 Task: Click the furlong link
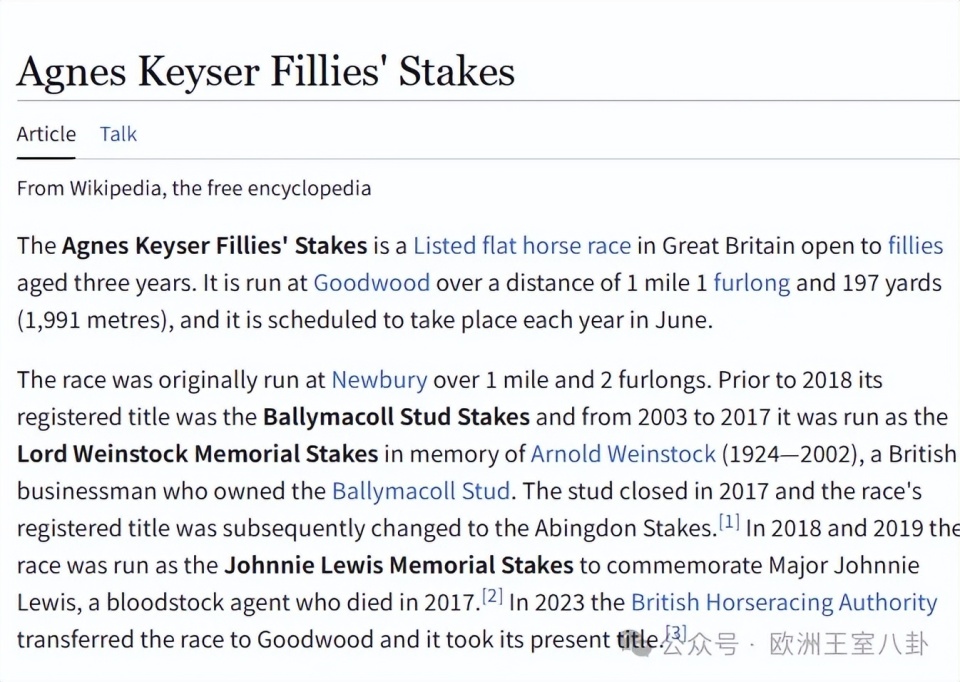[x=751, y=283]
